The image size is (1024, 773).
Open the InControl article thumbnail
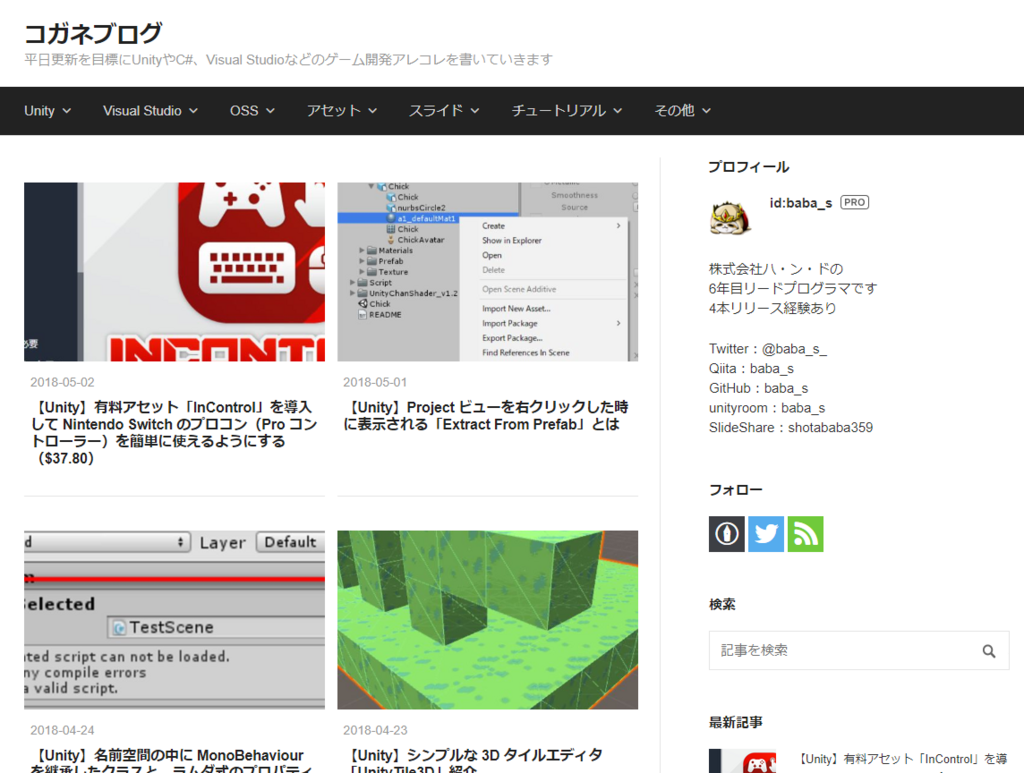click(x=174, y=272)
